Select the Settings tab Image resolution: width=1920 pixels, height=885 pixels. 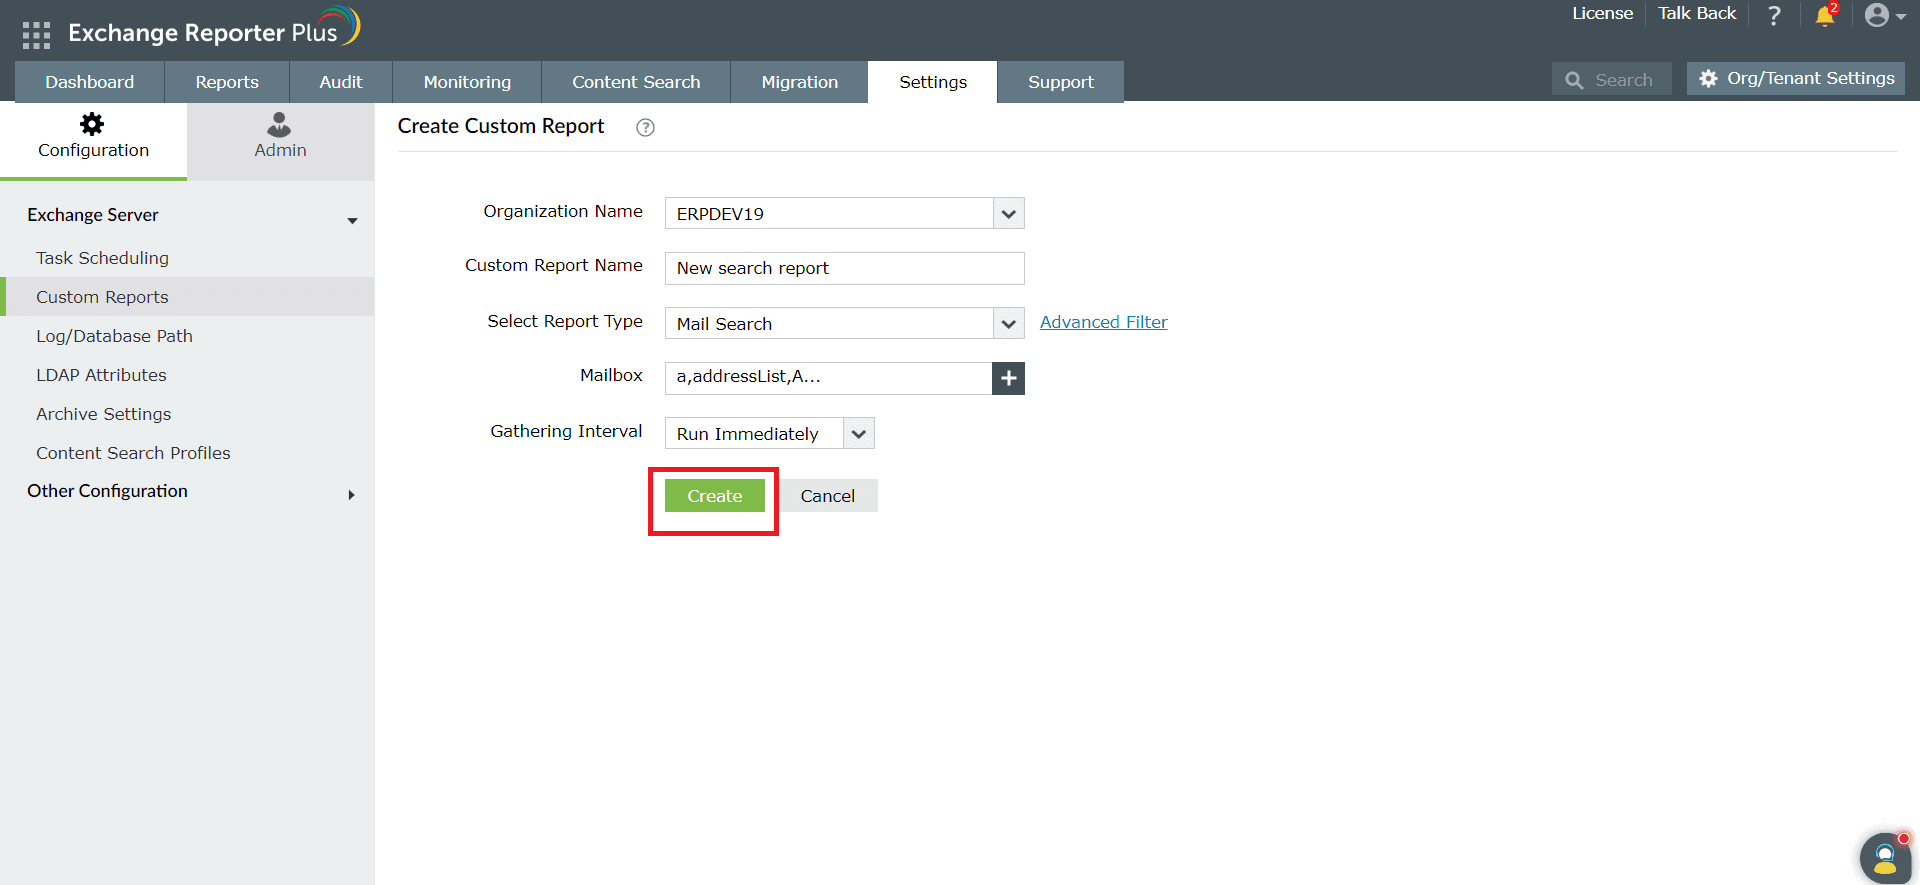[933, 82]
